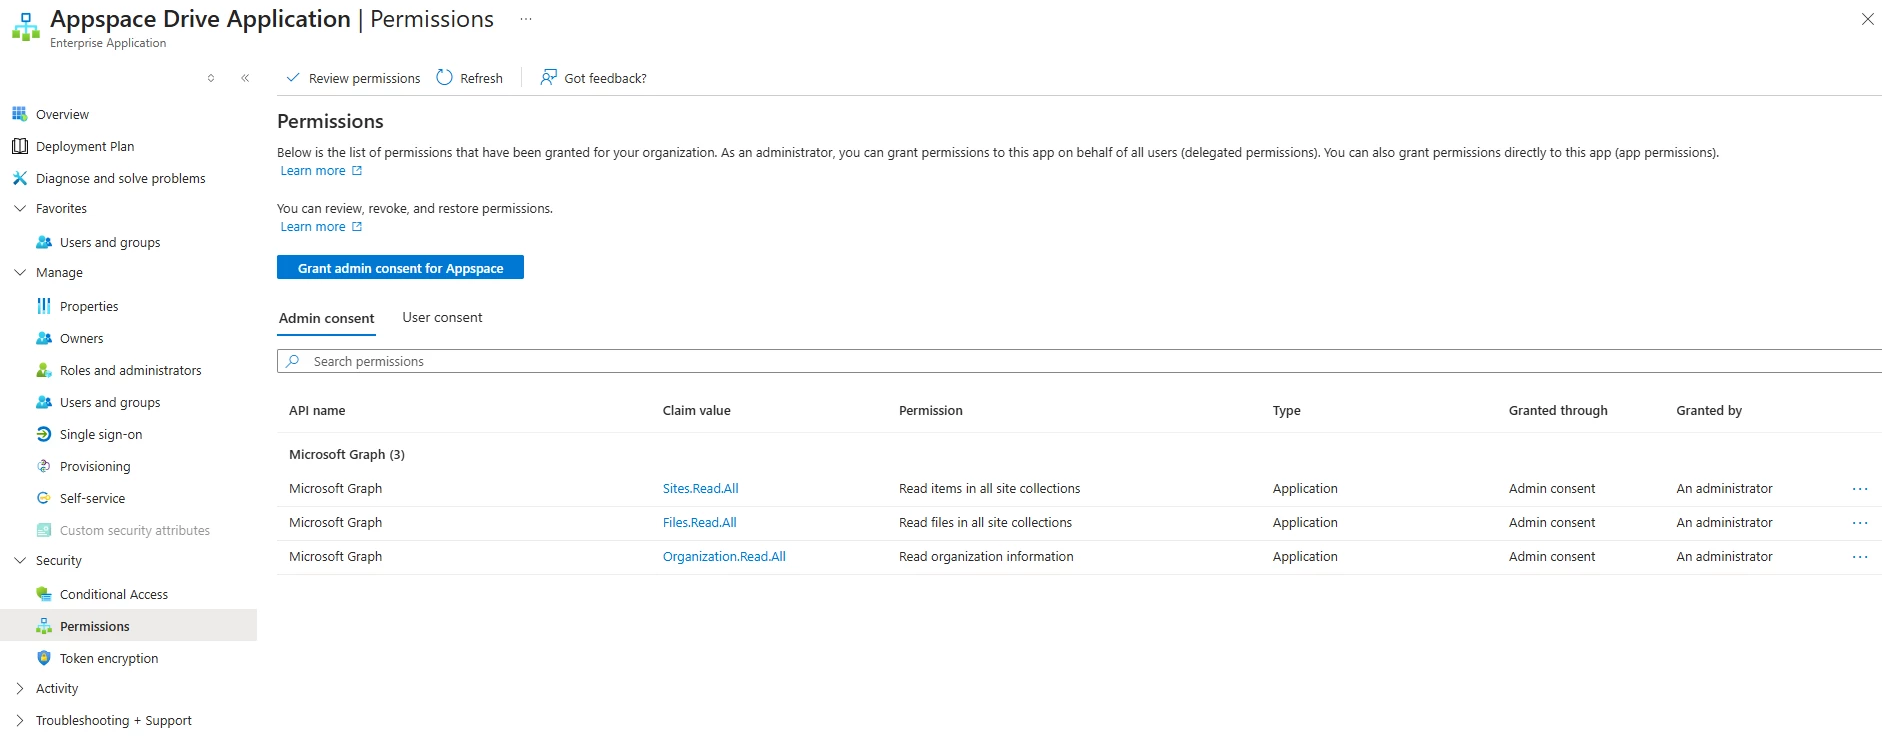Click the Granted by column header
The width and height of the screenshot is (1882, 745).
coord(1709,411)
